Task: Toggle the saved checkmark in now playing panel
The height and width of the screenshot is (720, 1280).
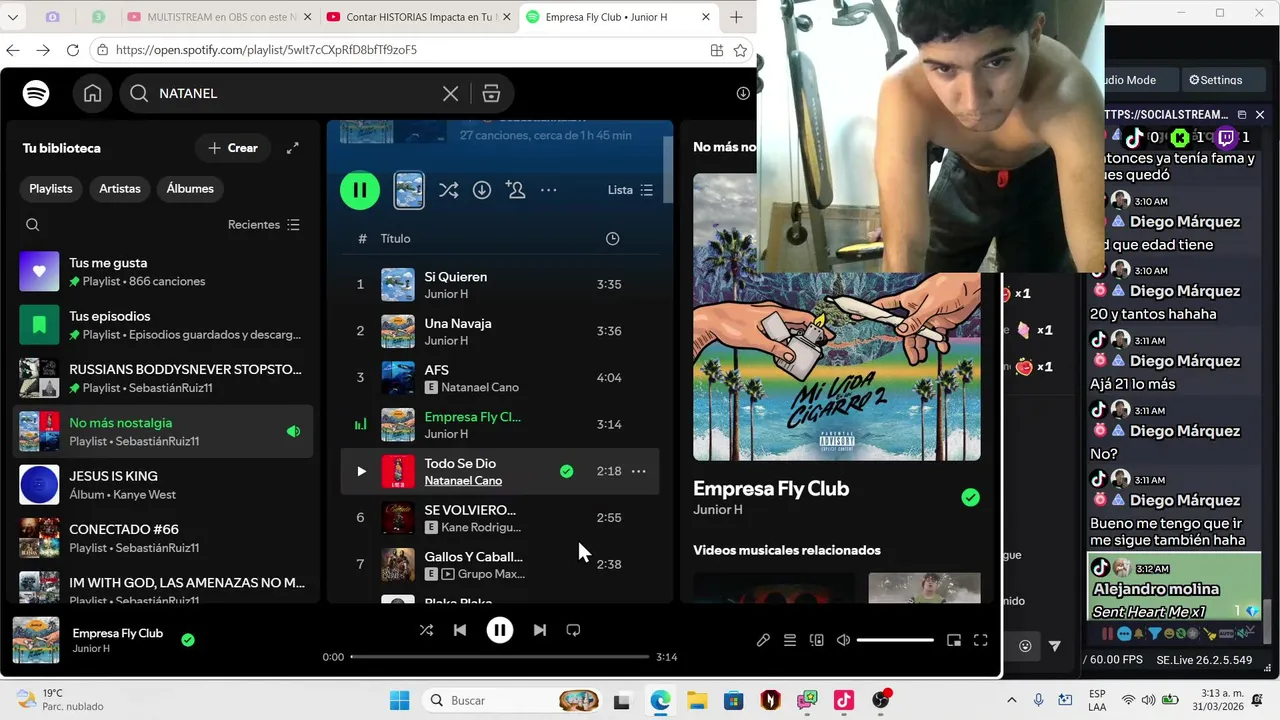Action: coord(970,497)
